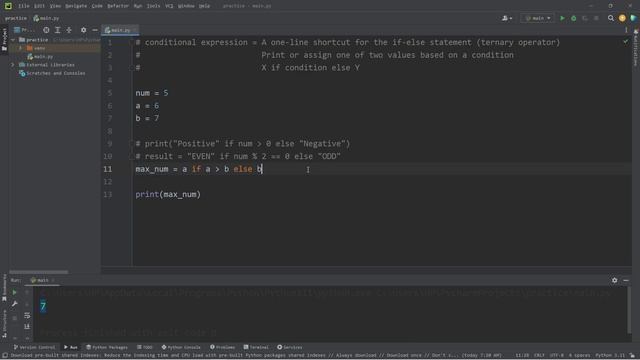The height and width of the screenshot is (360, 640).
Task: Click the Python interpreter status bar entry
Action: pos(610,356)
